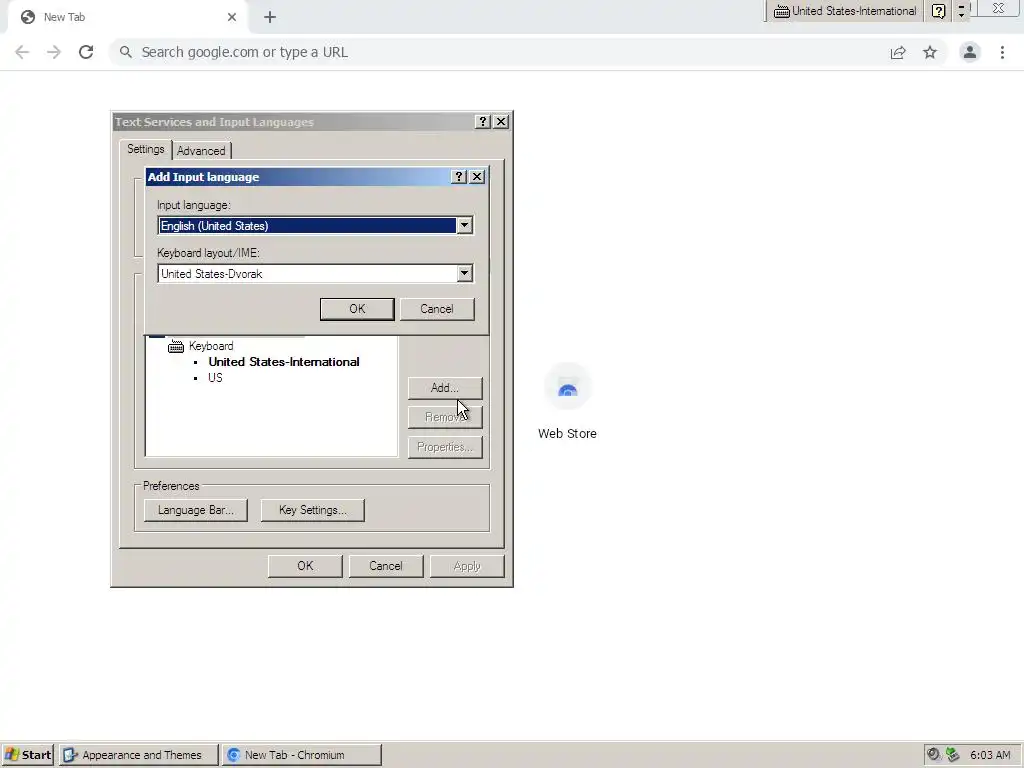
Task: Open the Keyboard layout/IME dropdown arrow
Action: 464,273
